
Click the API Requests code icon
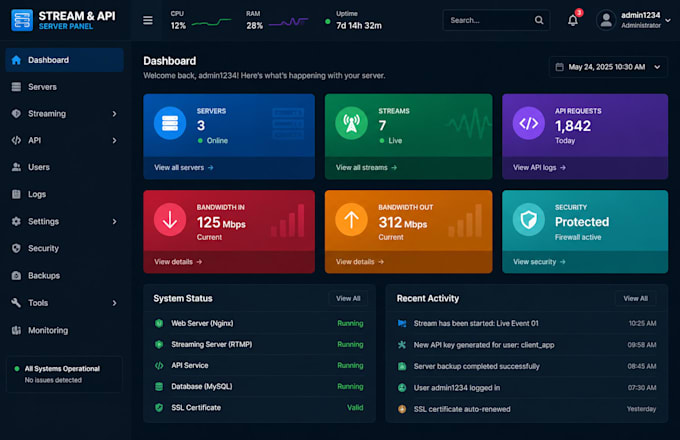pyautogui.click(x=529, y=123)
